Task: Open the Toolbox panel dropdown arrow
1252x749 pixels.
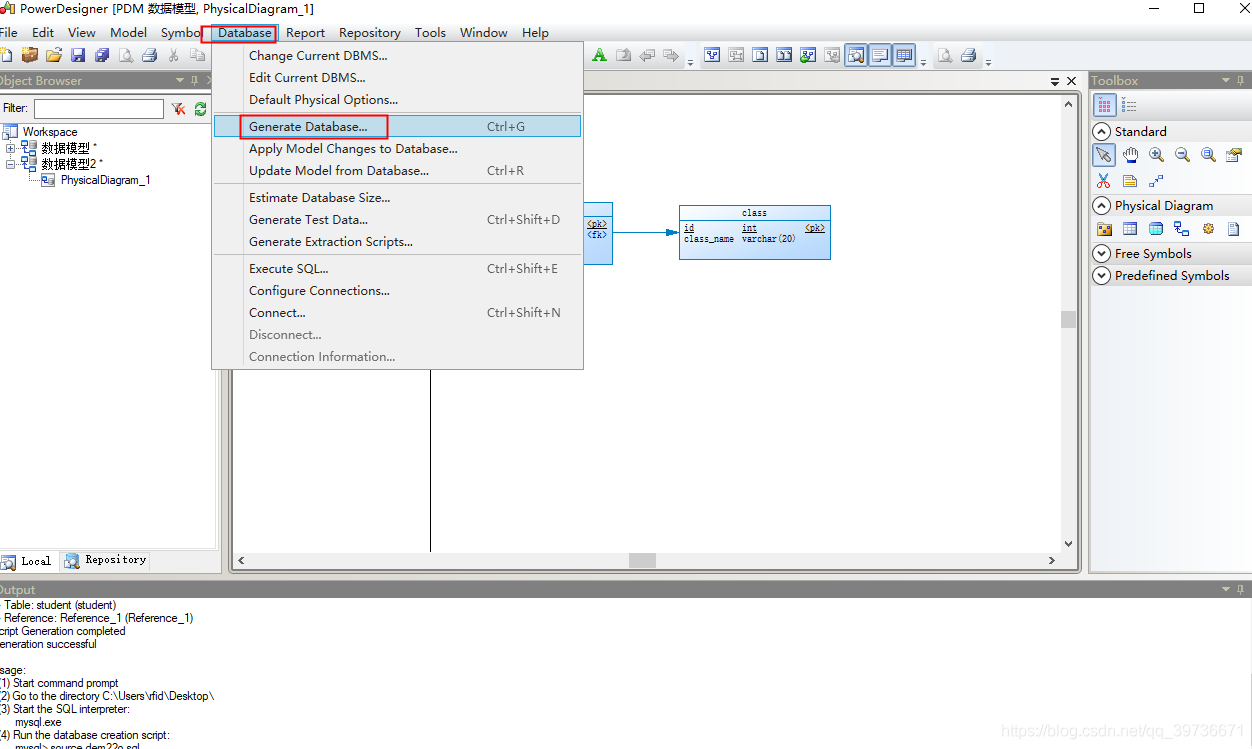Action: coord(1225,80)
